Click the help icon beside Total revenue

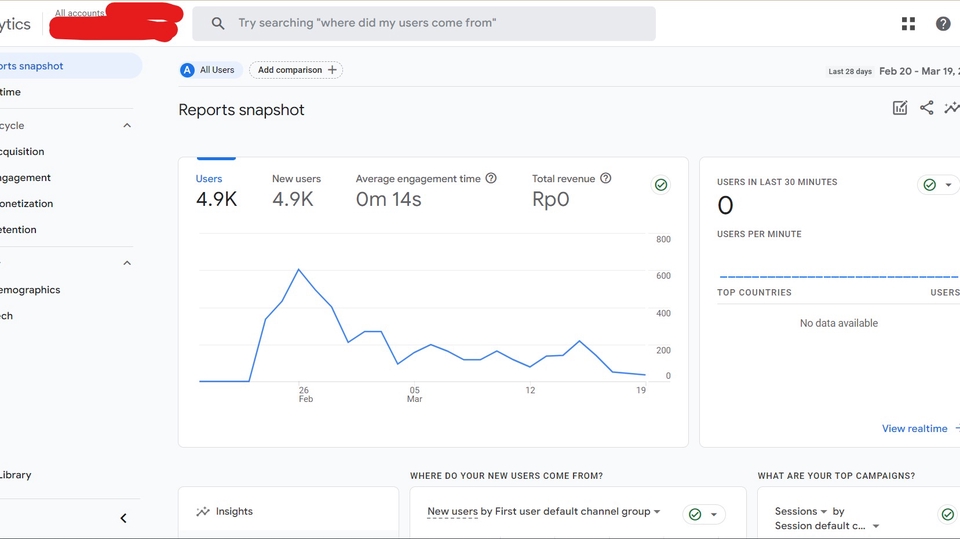(605, 179)
